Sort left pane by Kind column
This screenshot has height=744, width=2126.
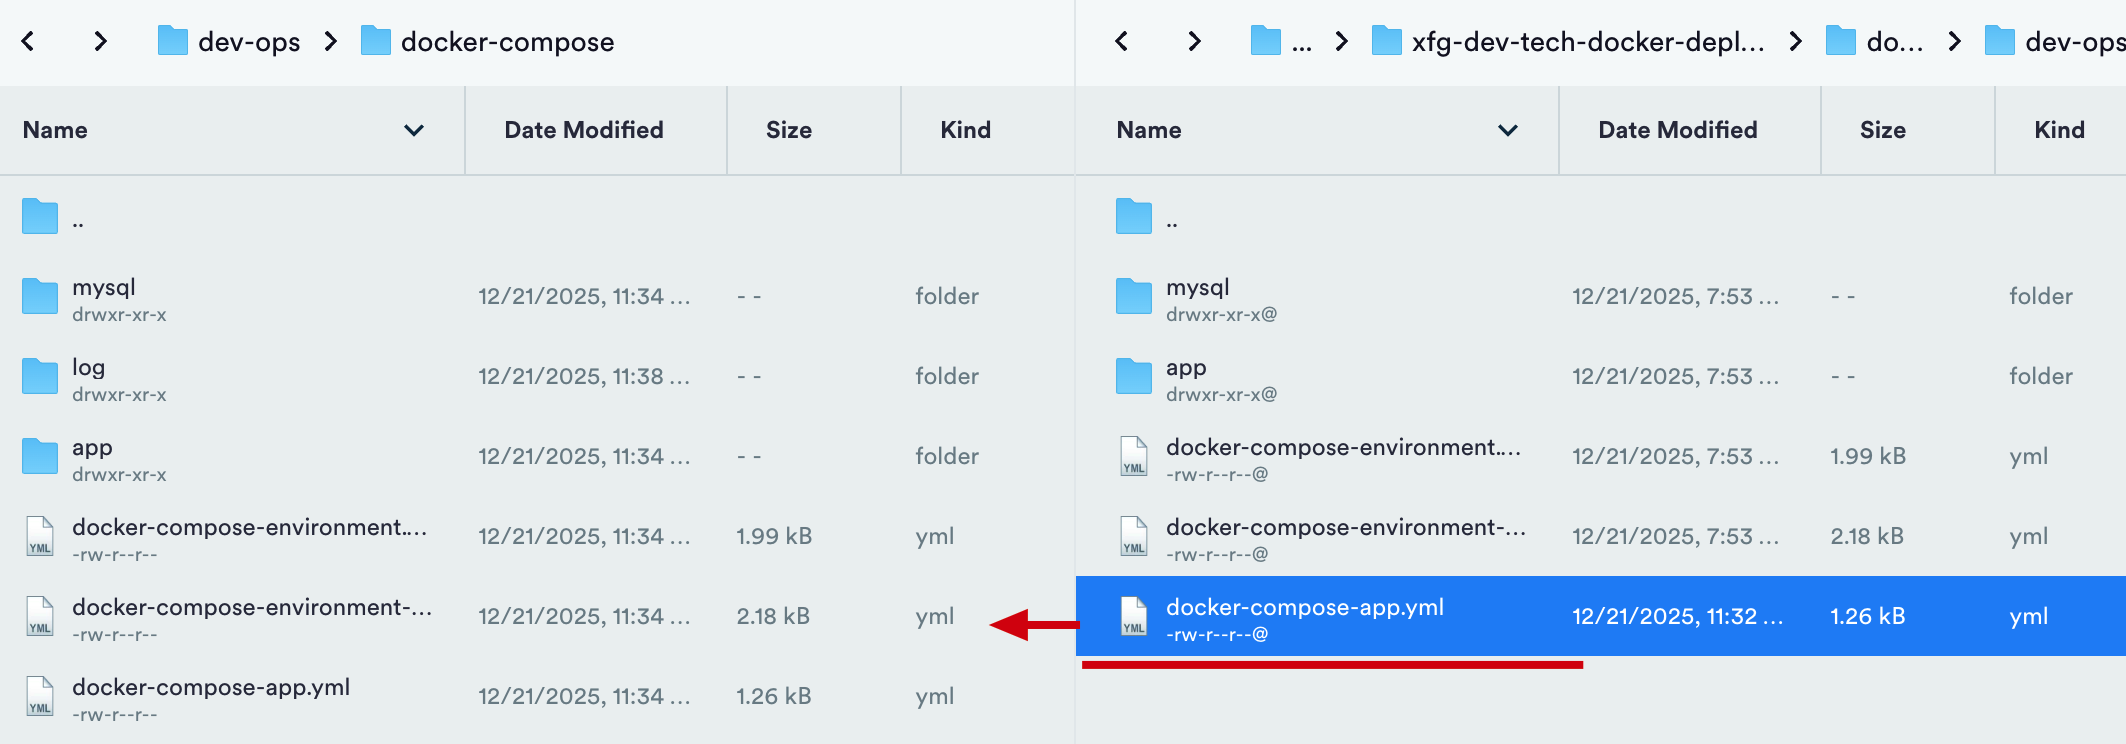click(965, 130)
